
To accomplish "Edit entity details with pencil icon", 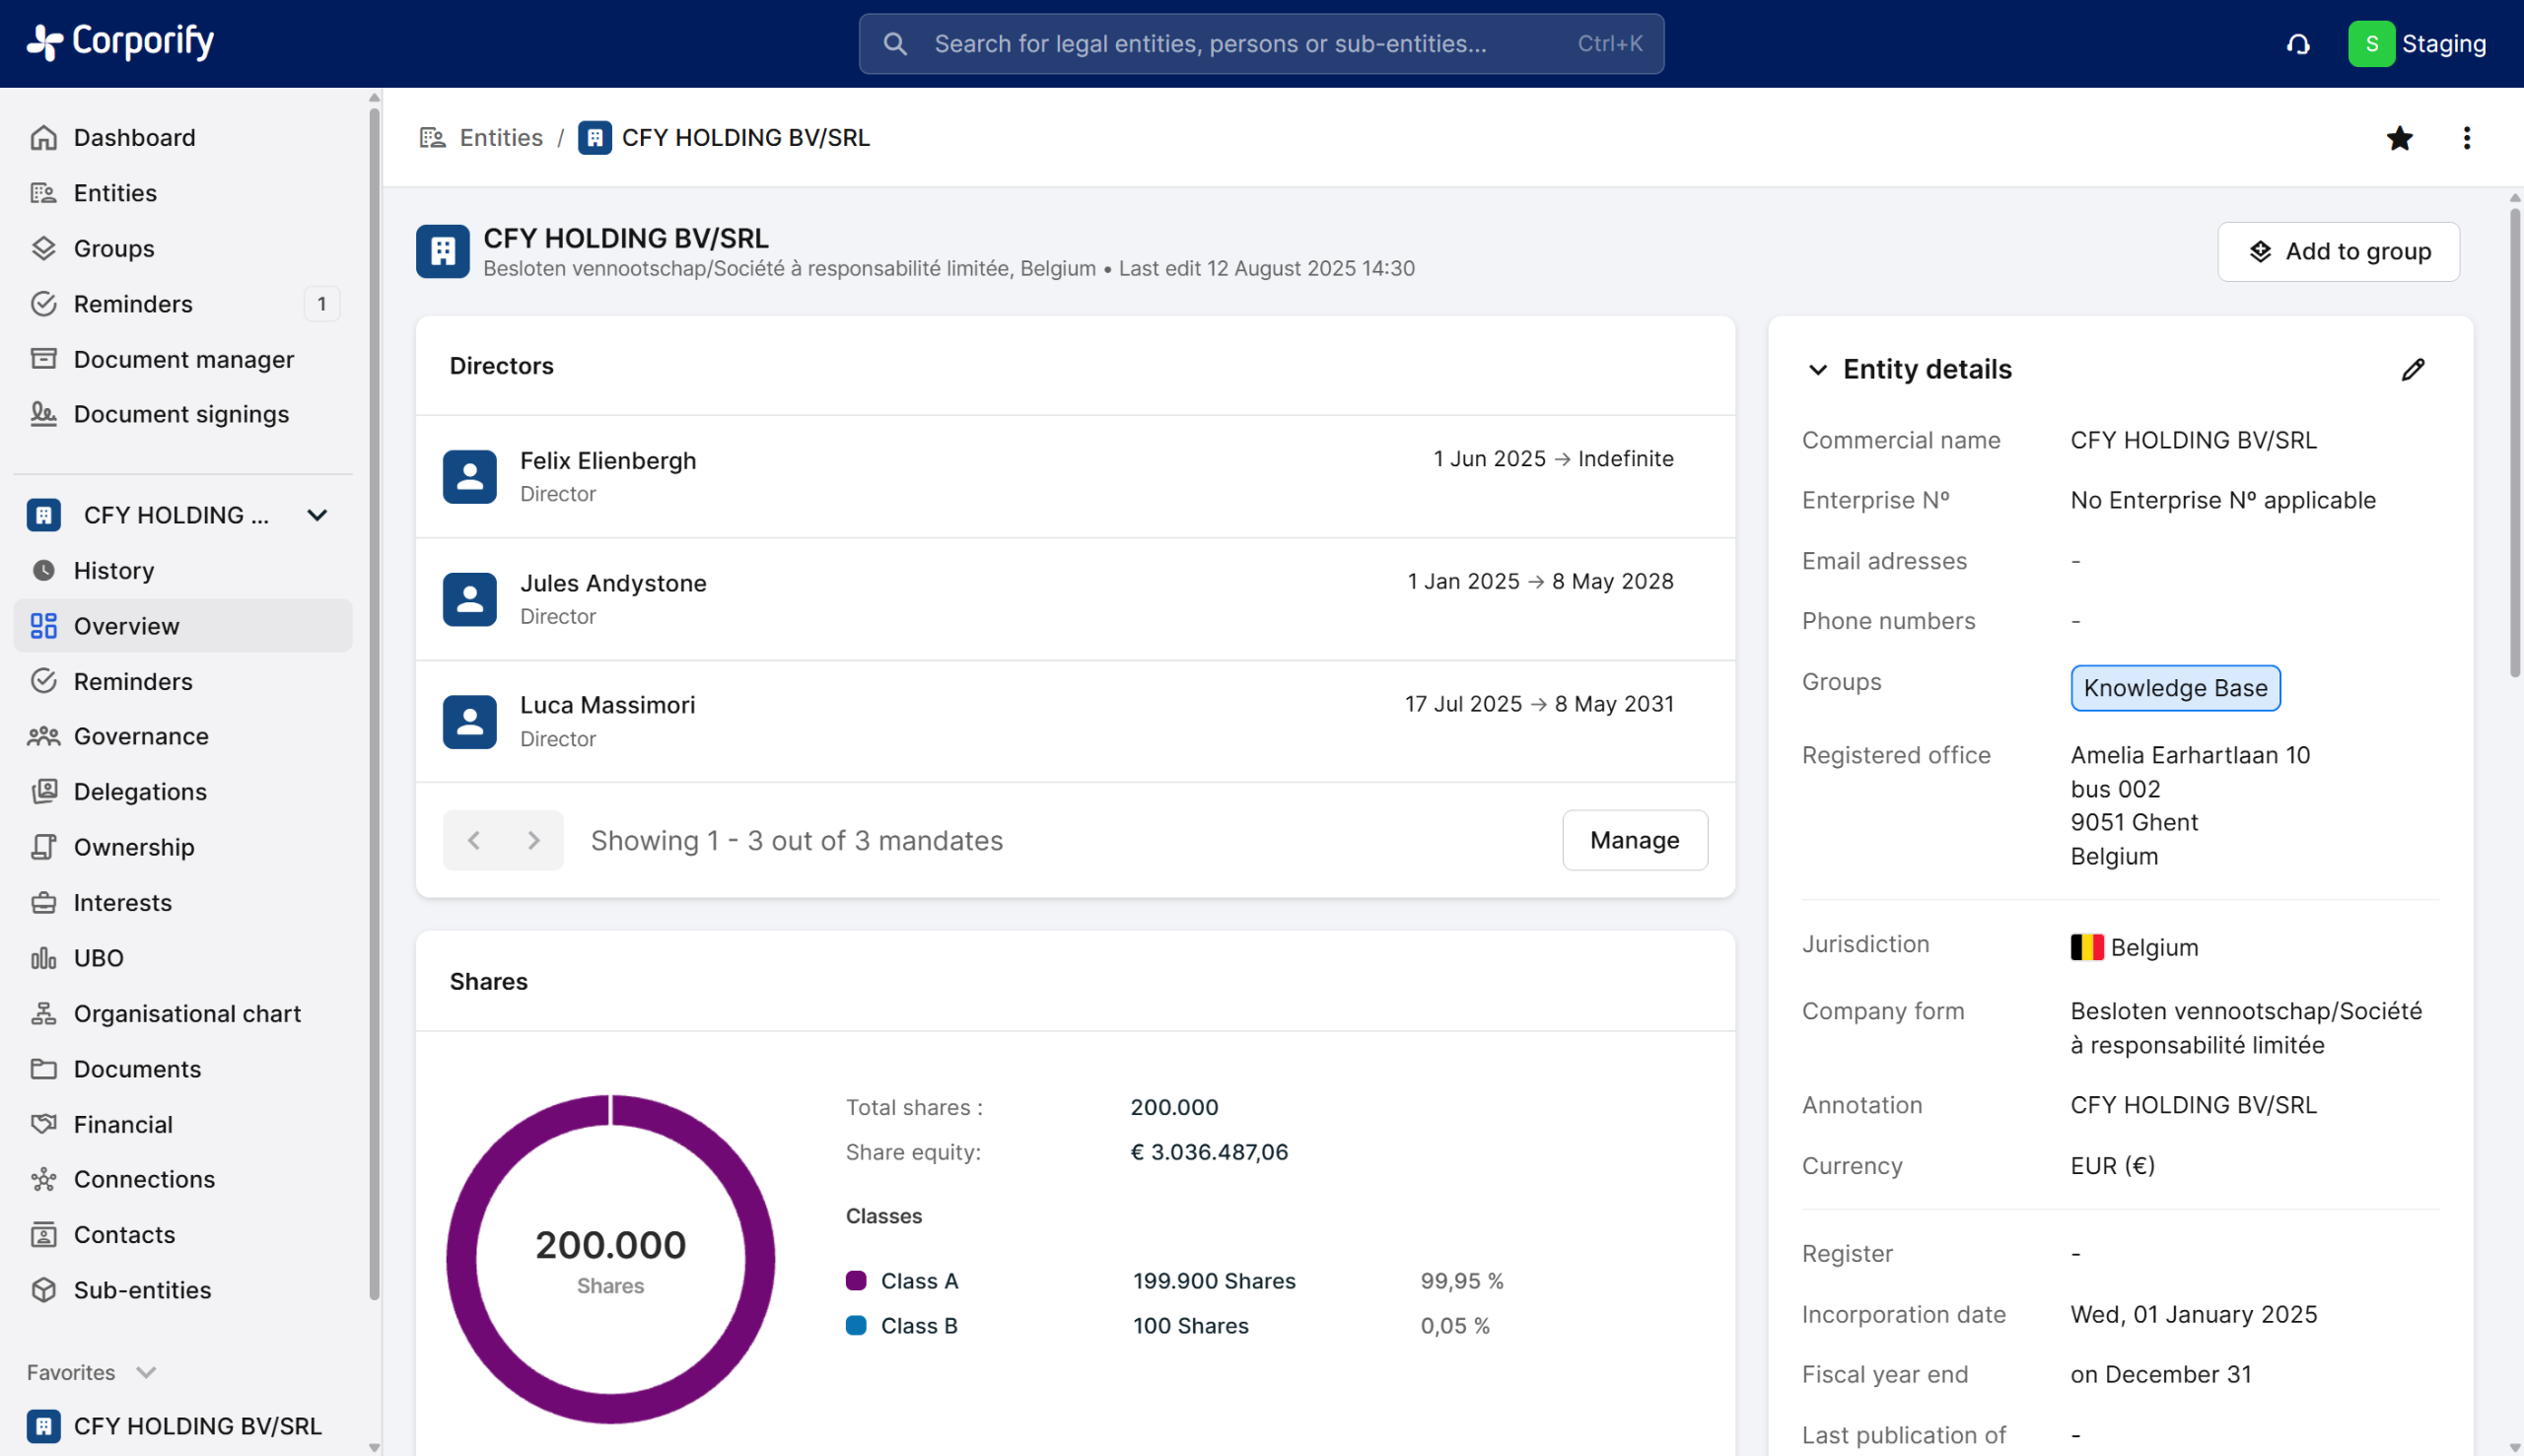I will click(2412, 370).
